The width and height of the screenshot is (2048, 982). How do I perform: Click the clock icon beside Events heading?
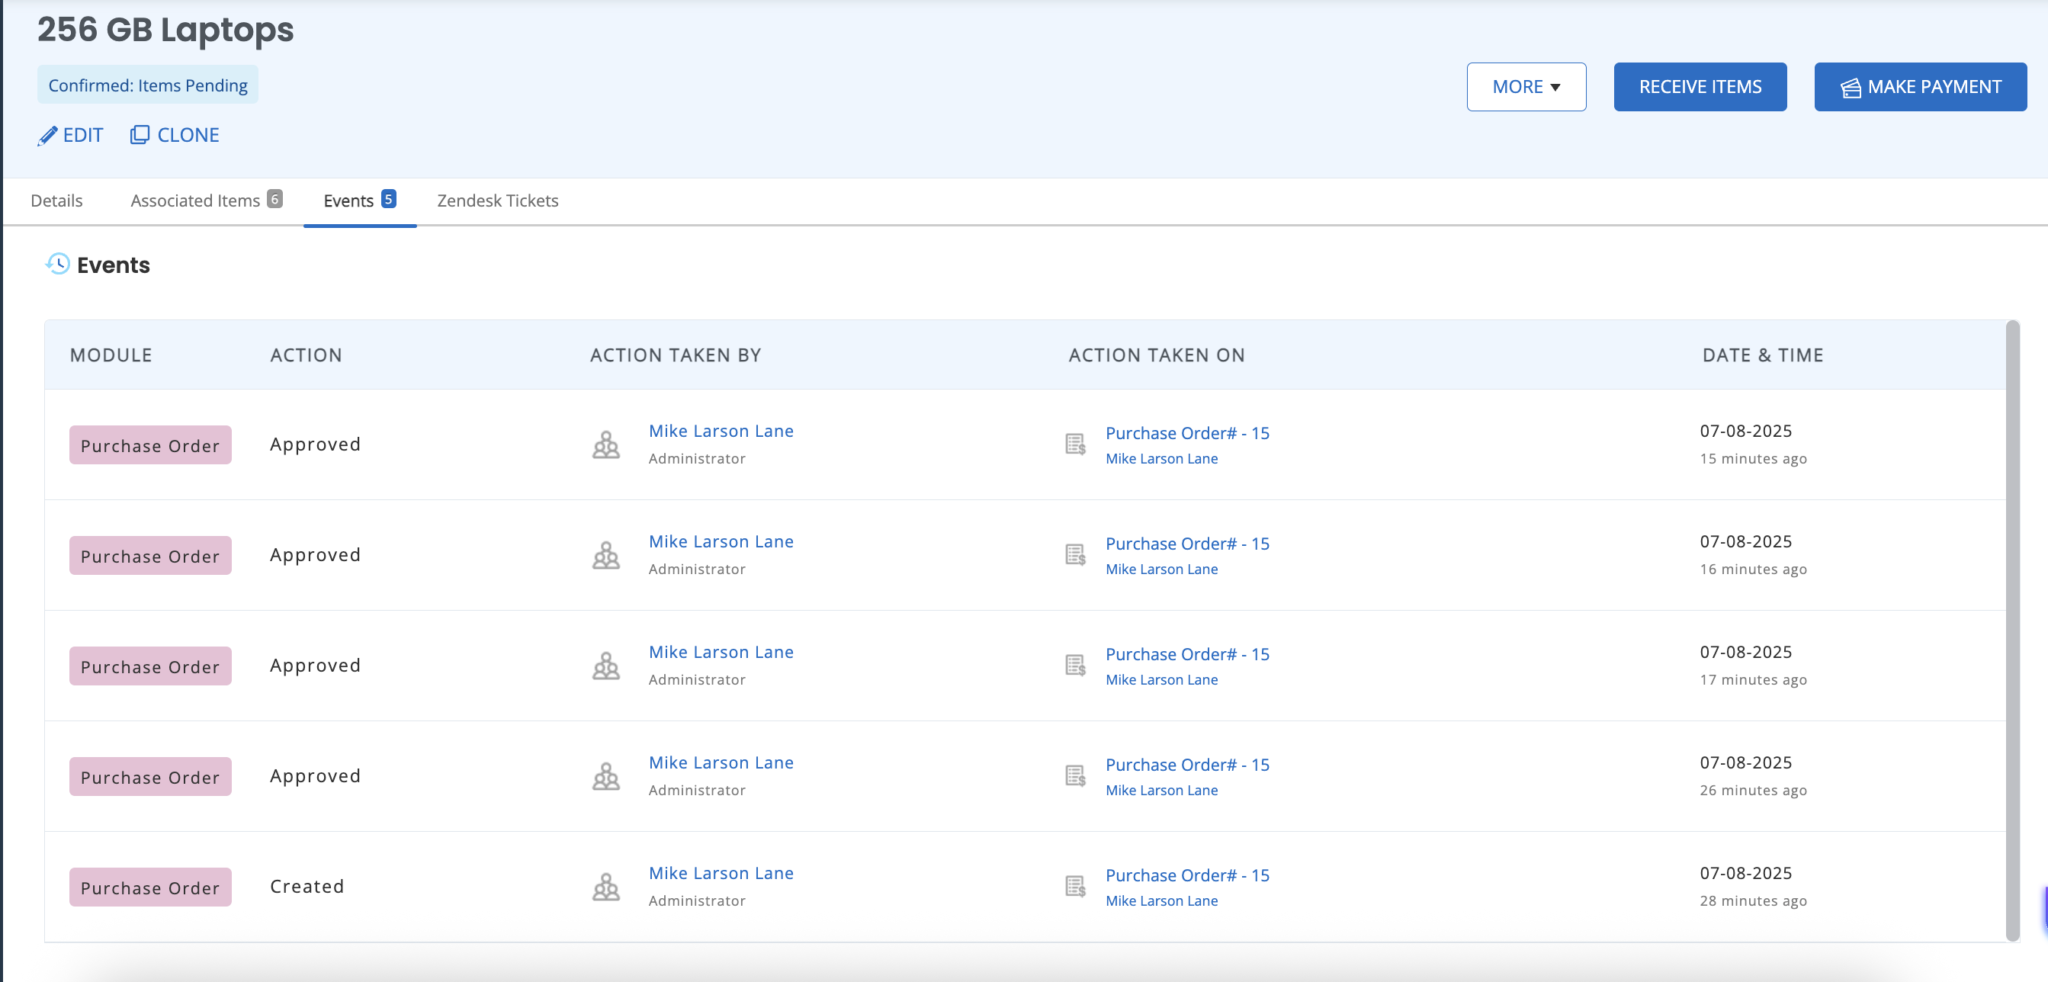coord(58,264)
